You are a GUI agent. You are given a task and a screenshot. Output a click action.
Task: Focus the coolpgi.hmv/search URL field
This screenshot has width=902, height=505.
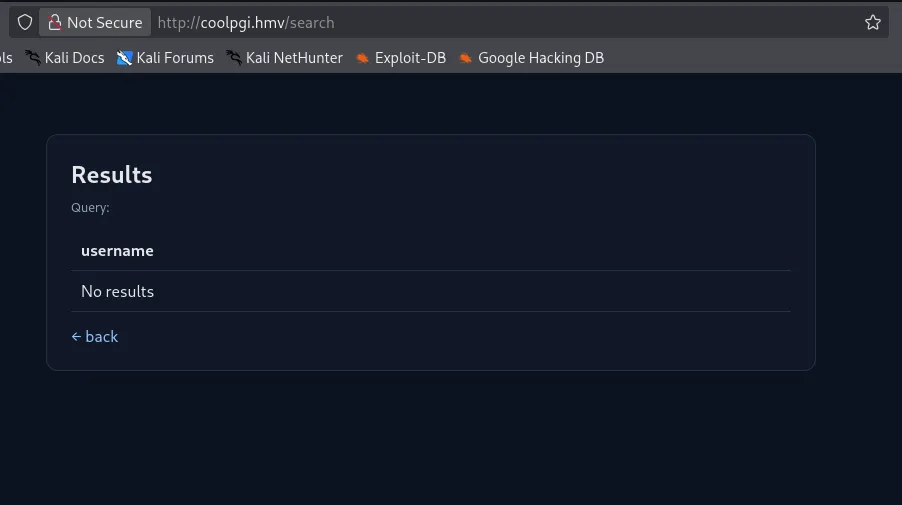500,22
